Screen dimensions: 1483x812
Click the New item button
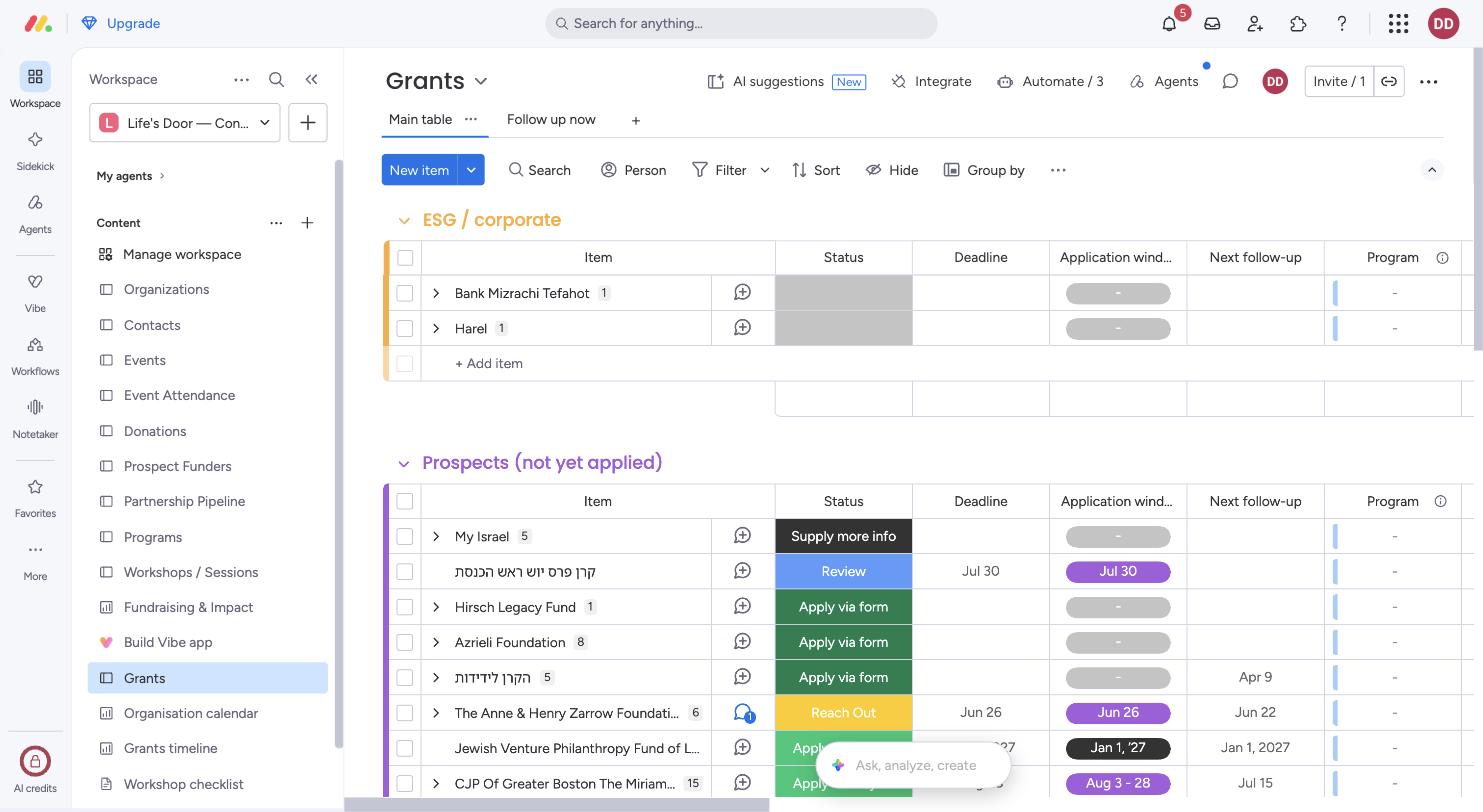[x=420, y=170]
